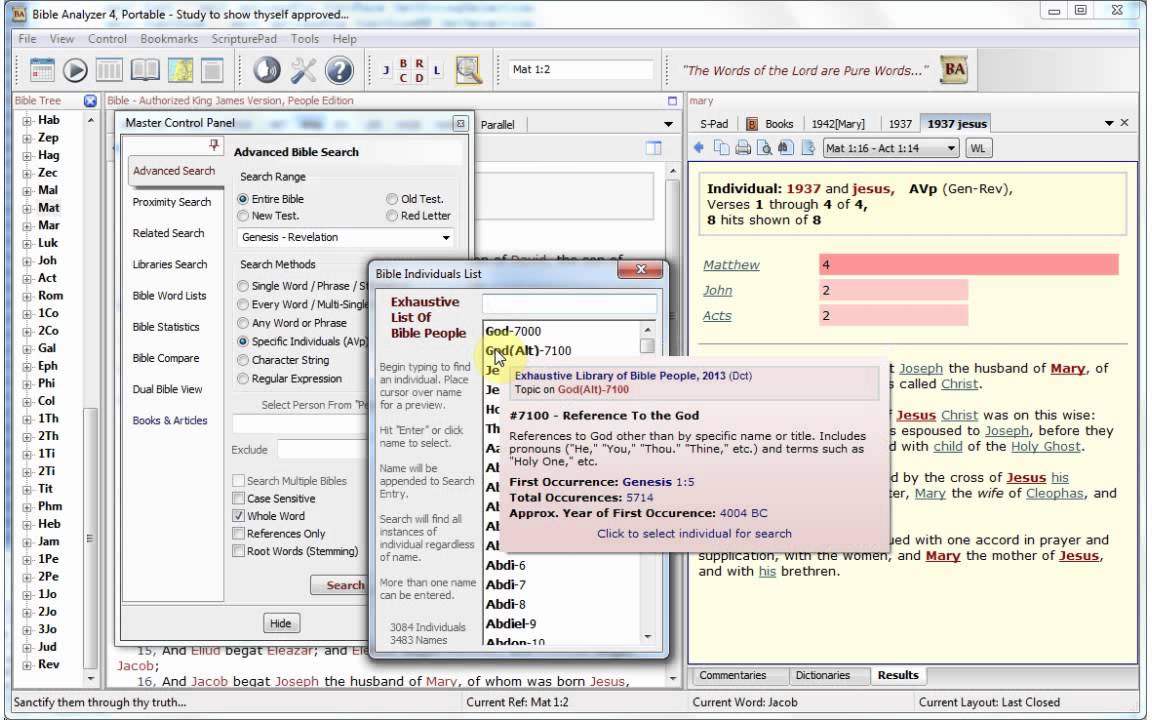The width and height of the screenshot is (1152, 720).
Task: Choose the Any Word or Phrase method
Action: coord(243,323)
